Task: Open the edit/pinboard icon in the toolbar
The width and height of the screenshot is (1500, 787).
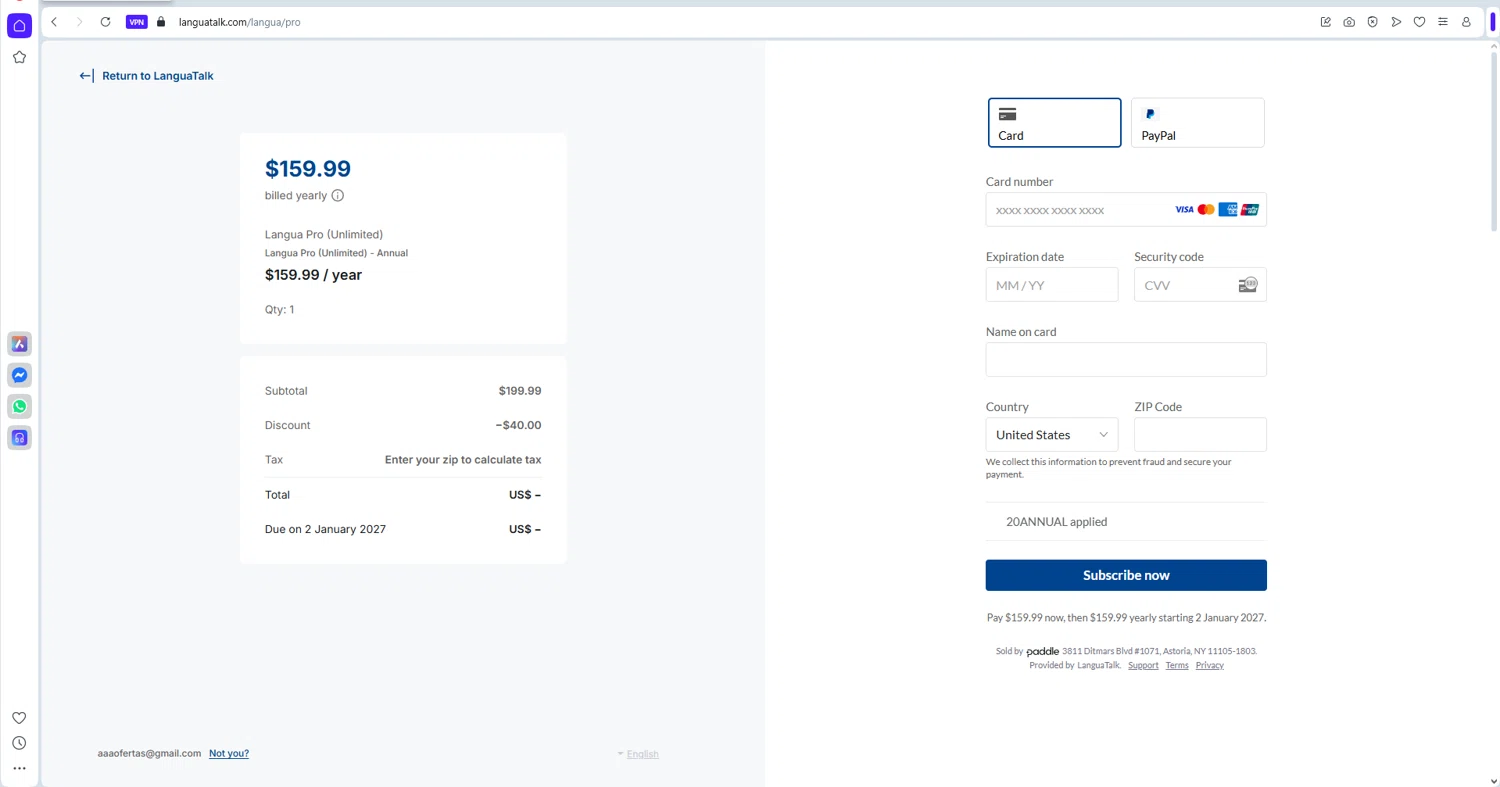Action: [x=1326, y=22]
